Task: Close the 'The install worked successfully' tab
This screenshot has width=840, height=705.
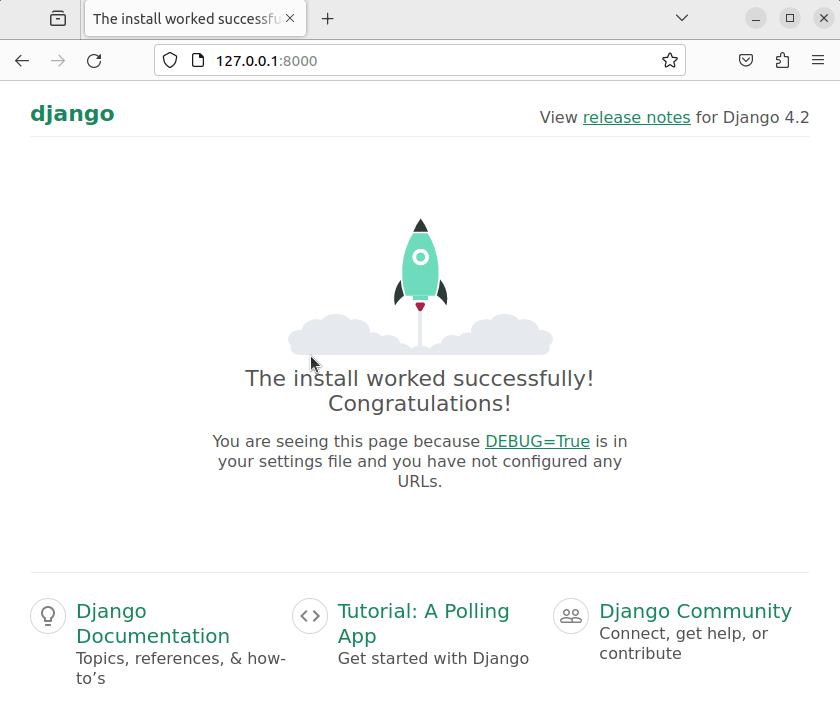Action: [x=290, y=18]
